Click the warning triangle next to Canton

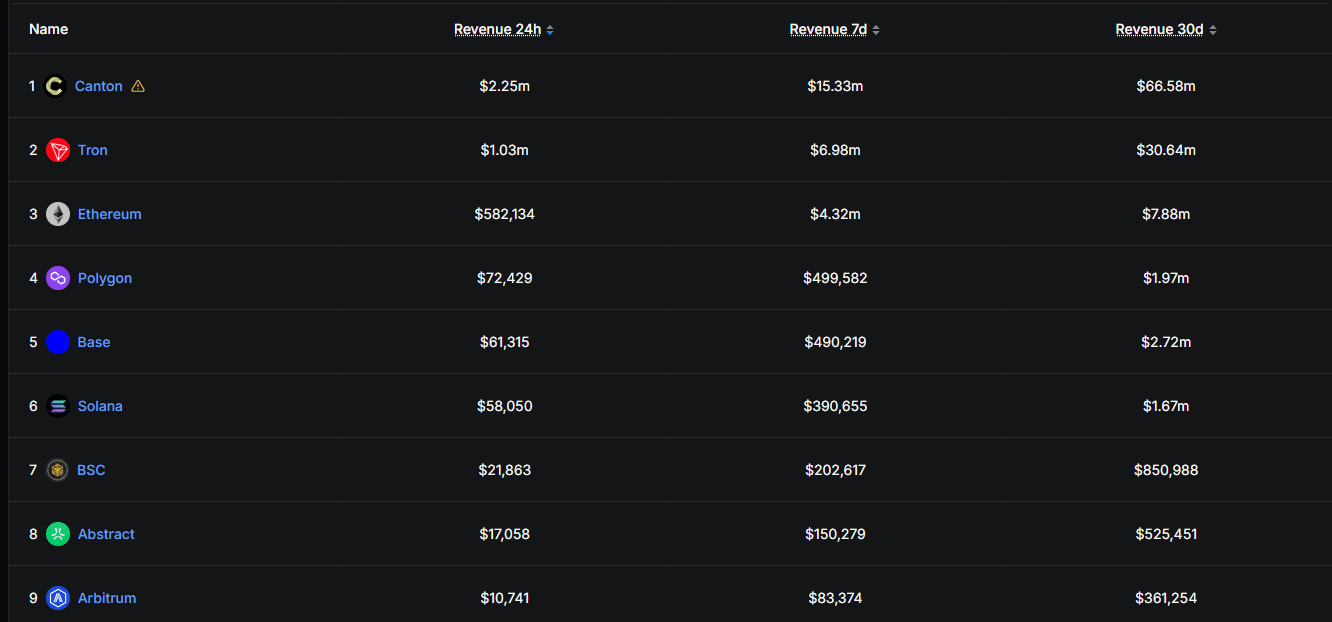tap(137, 86)
